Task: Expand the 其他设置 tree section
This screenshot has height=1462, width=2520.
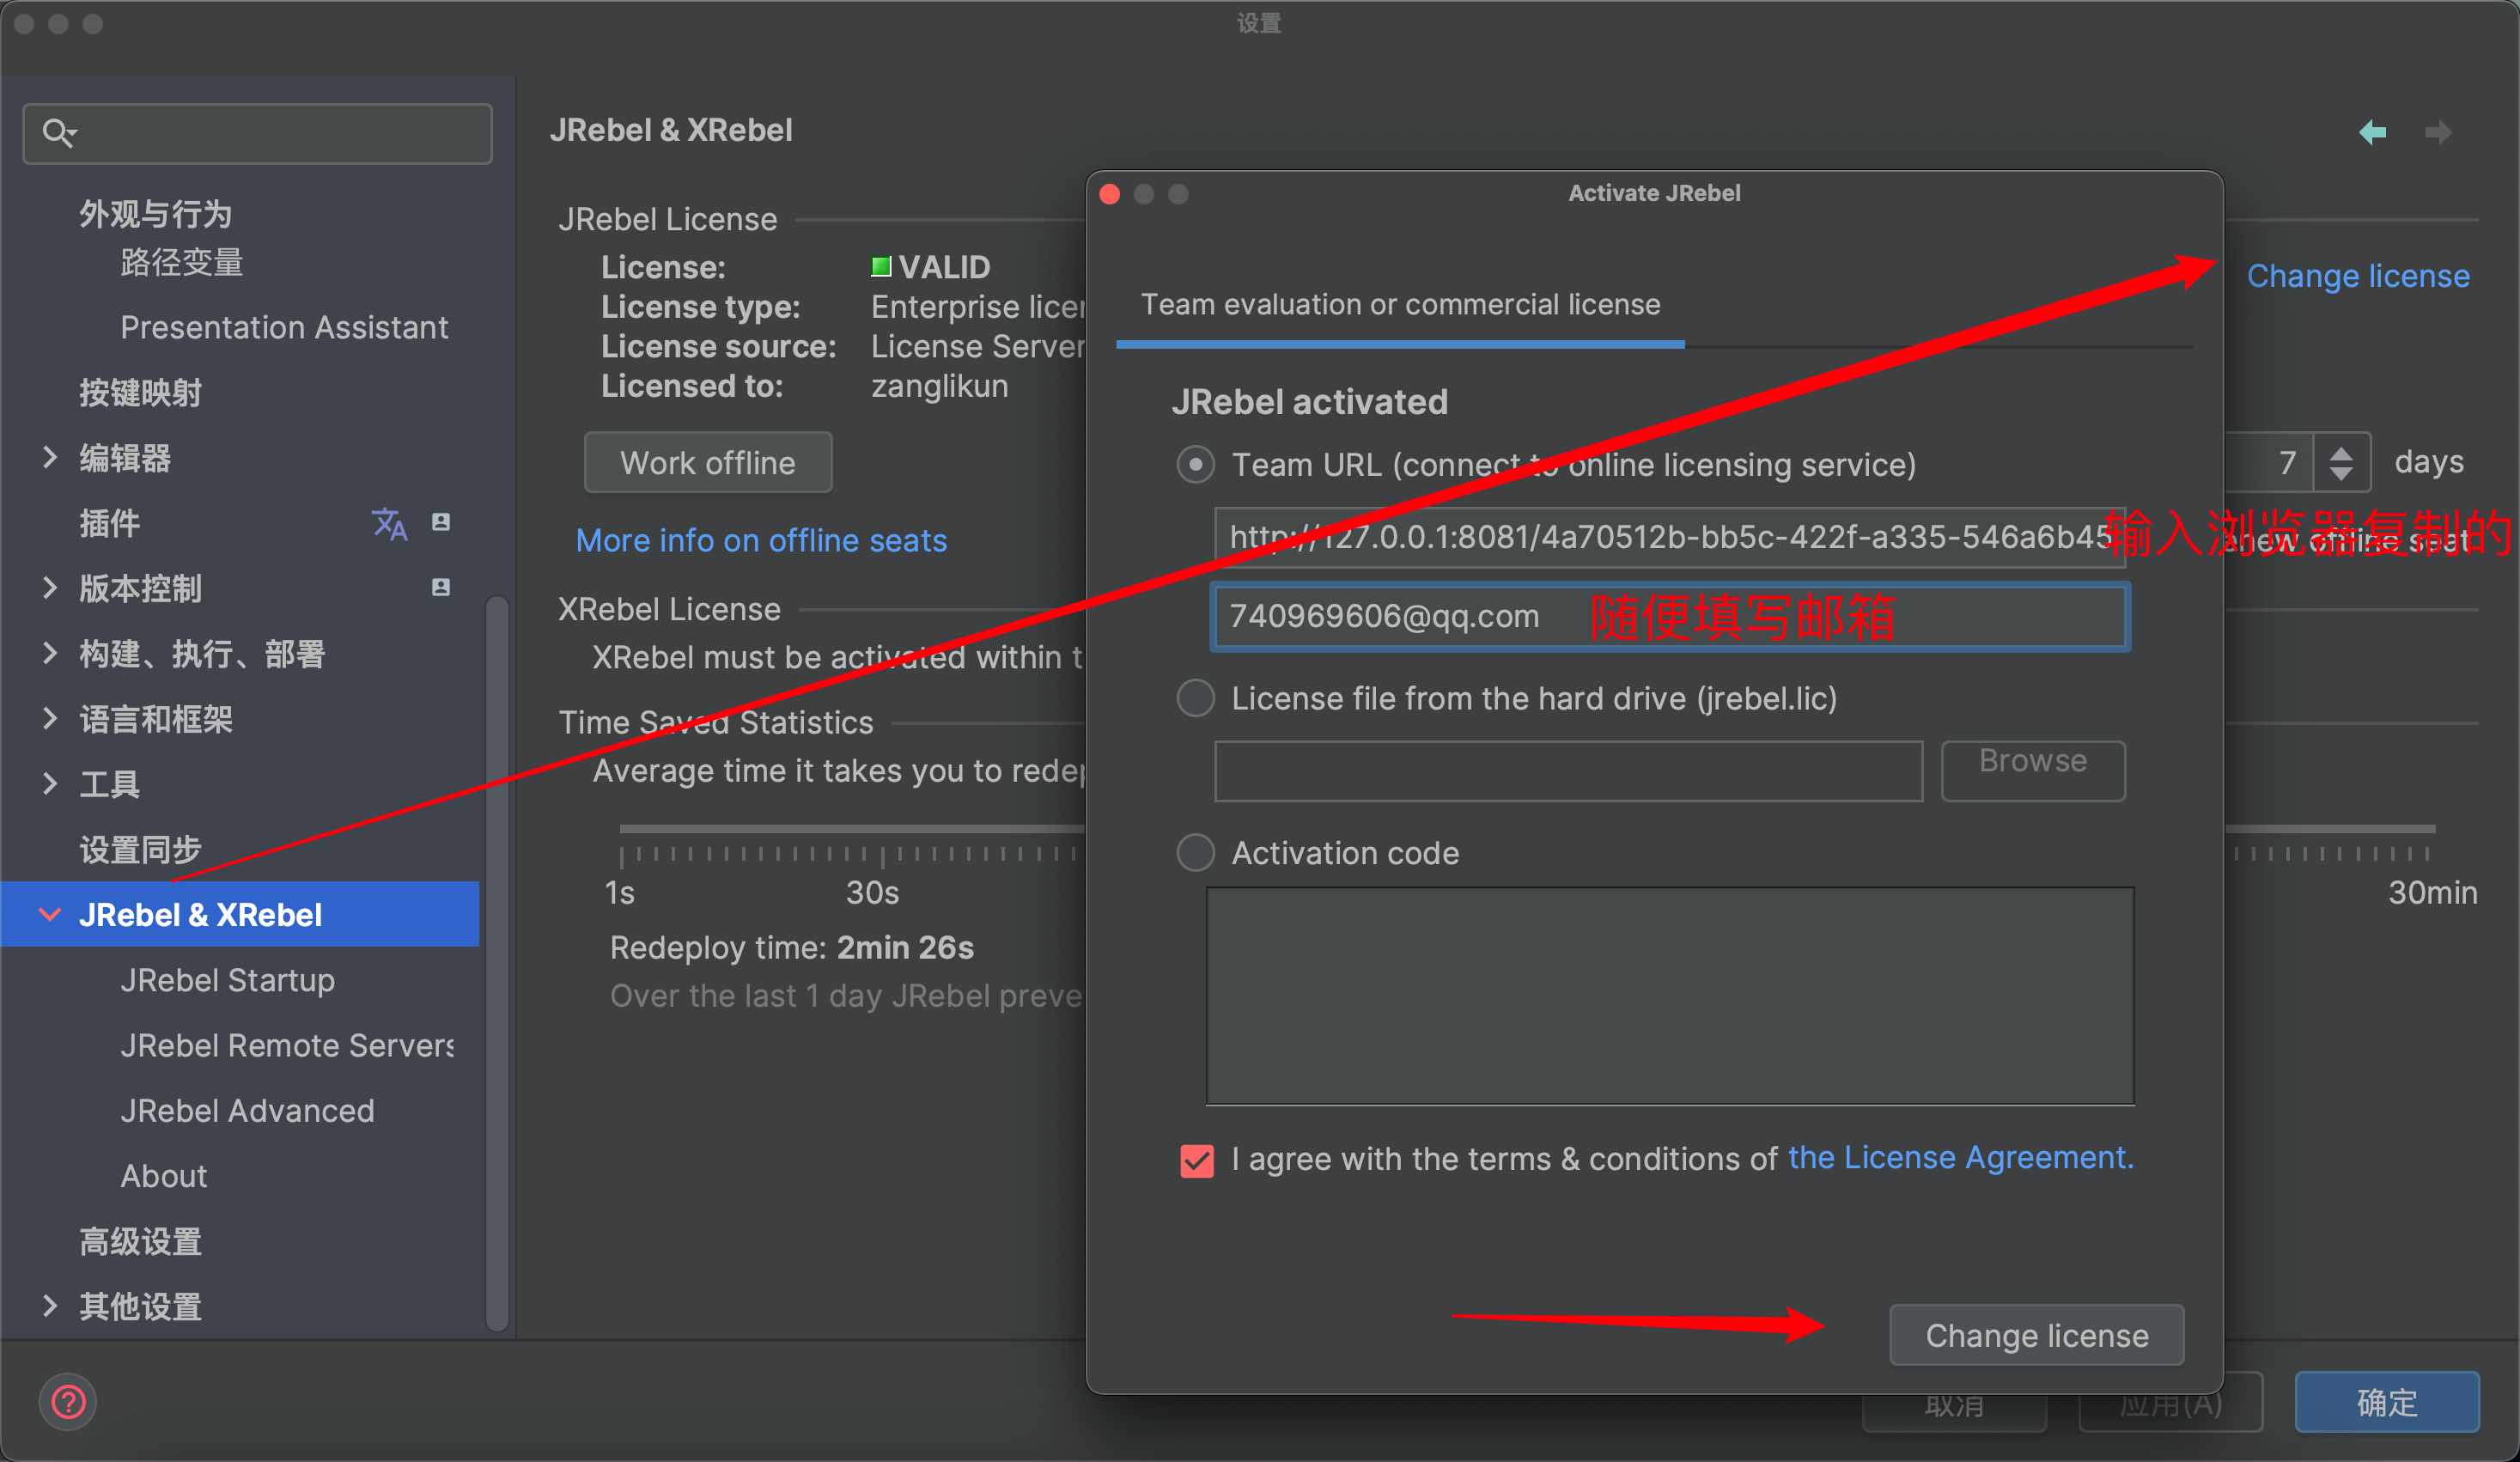Action: pos(50,1305)
